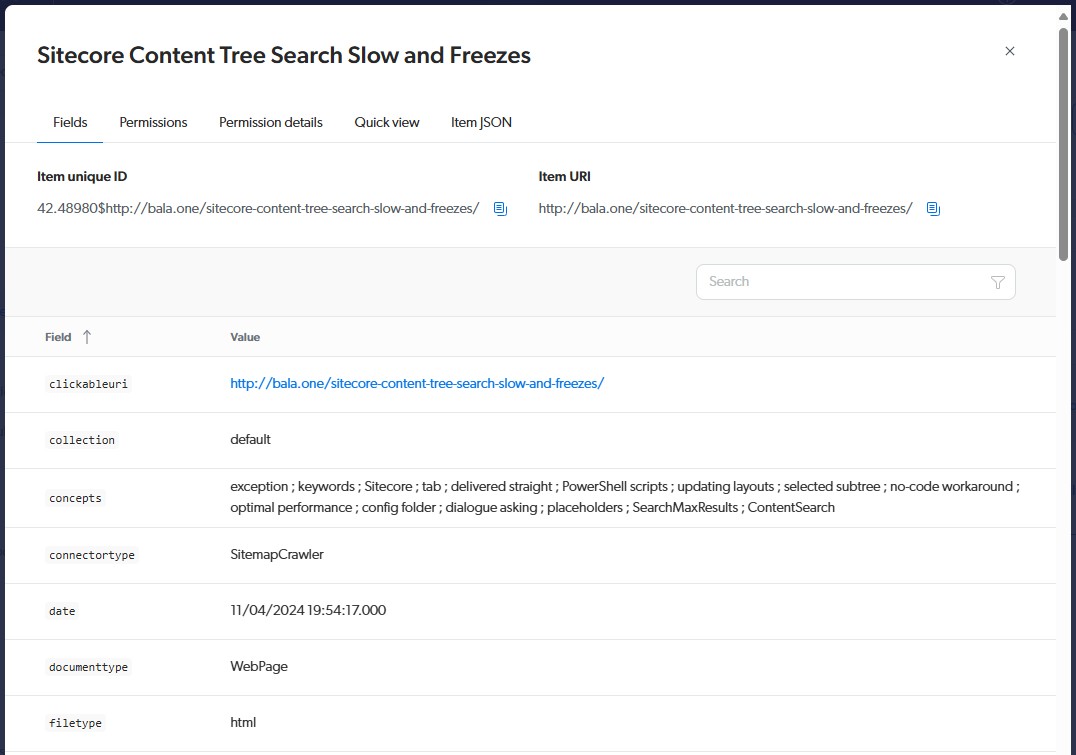Click the dialog title heading

283,55
